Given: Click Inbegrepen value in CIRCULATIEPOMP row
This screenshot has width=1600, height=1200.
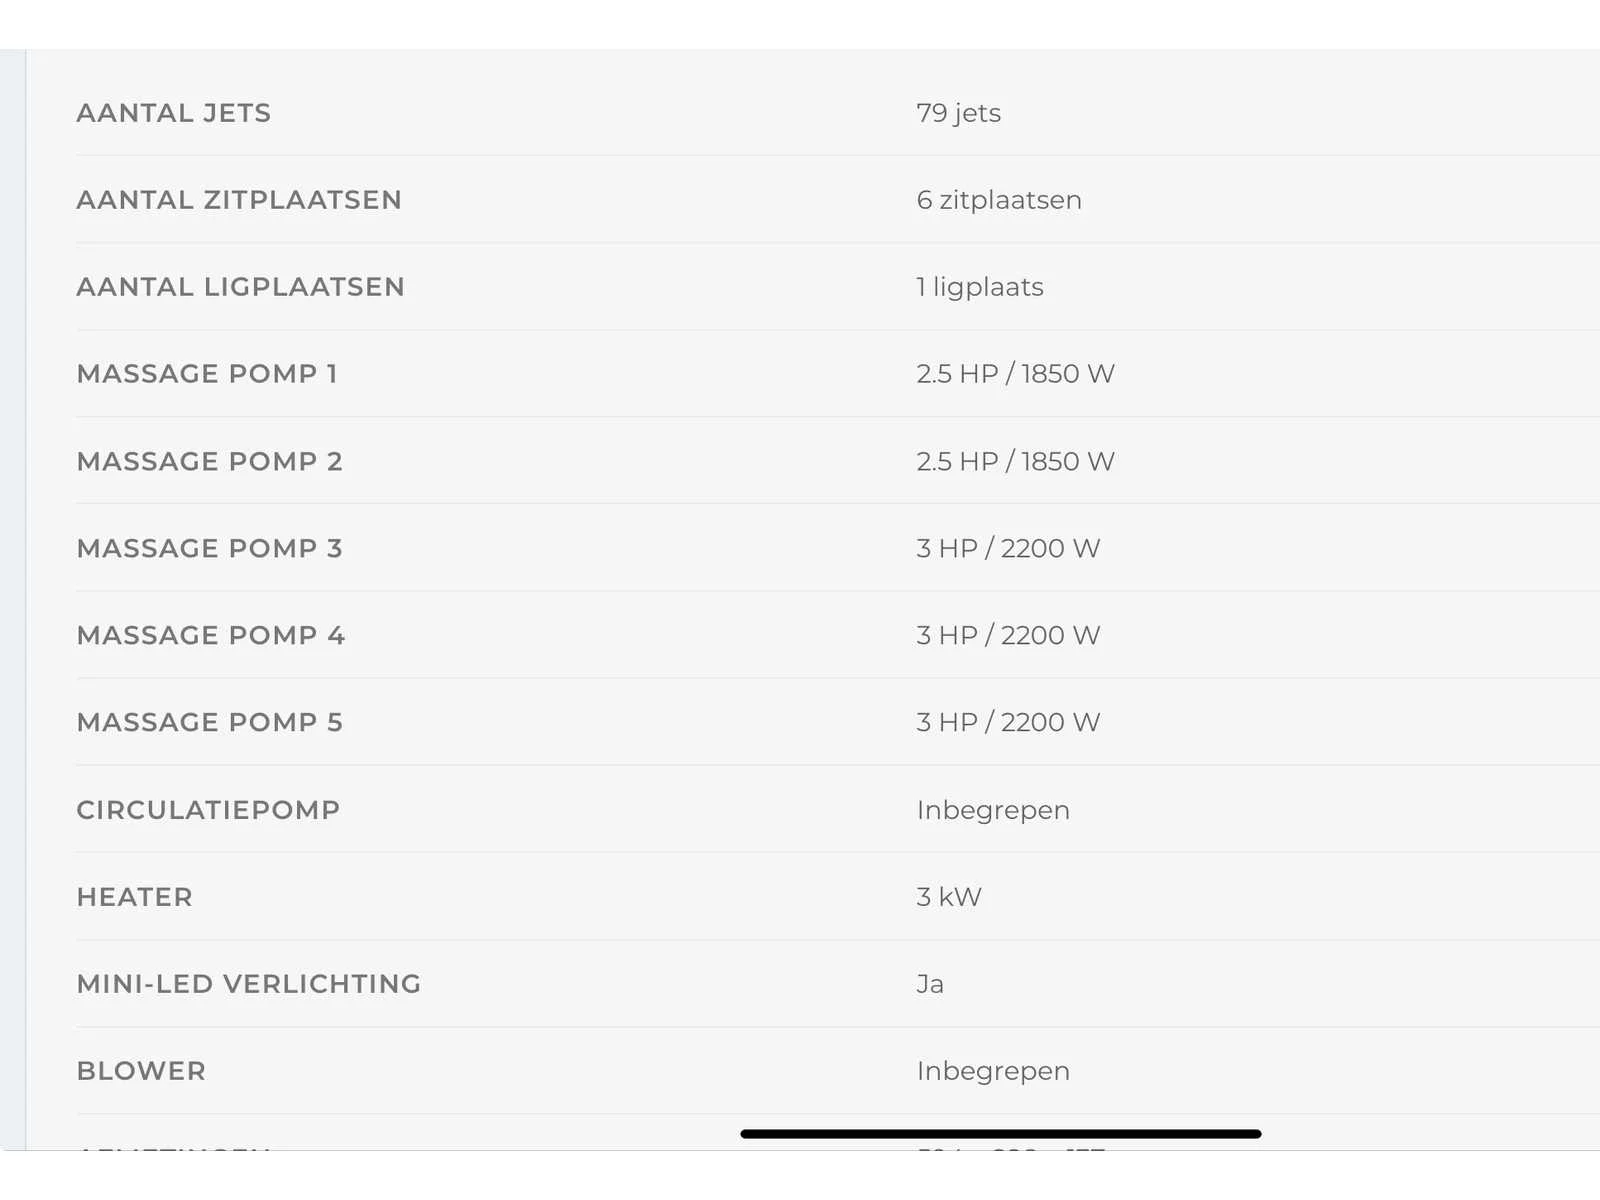Looking at the screenshot, I should pyautogui.click(x=993, y=811).
